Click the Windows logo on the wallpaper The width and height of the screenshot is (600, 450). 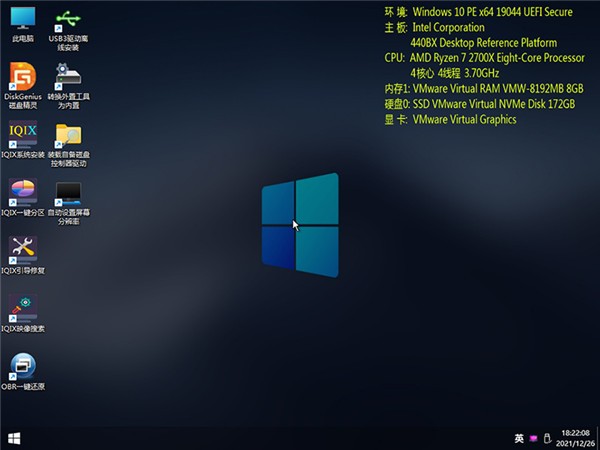[x=300, y=225]
